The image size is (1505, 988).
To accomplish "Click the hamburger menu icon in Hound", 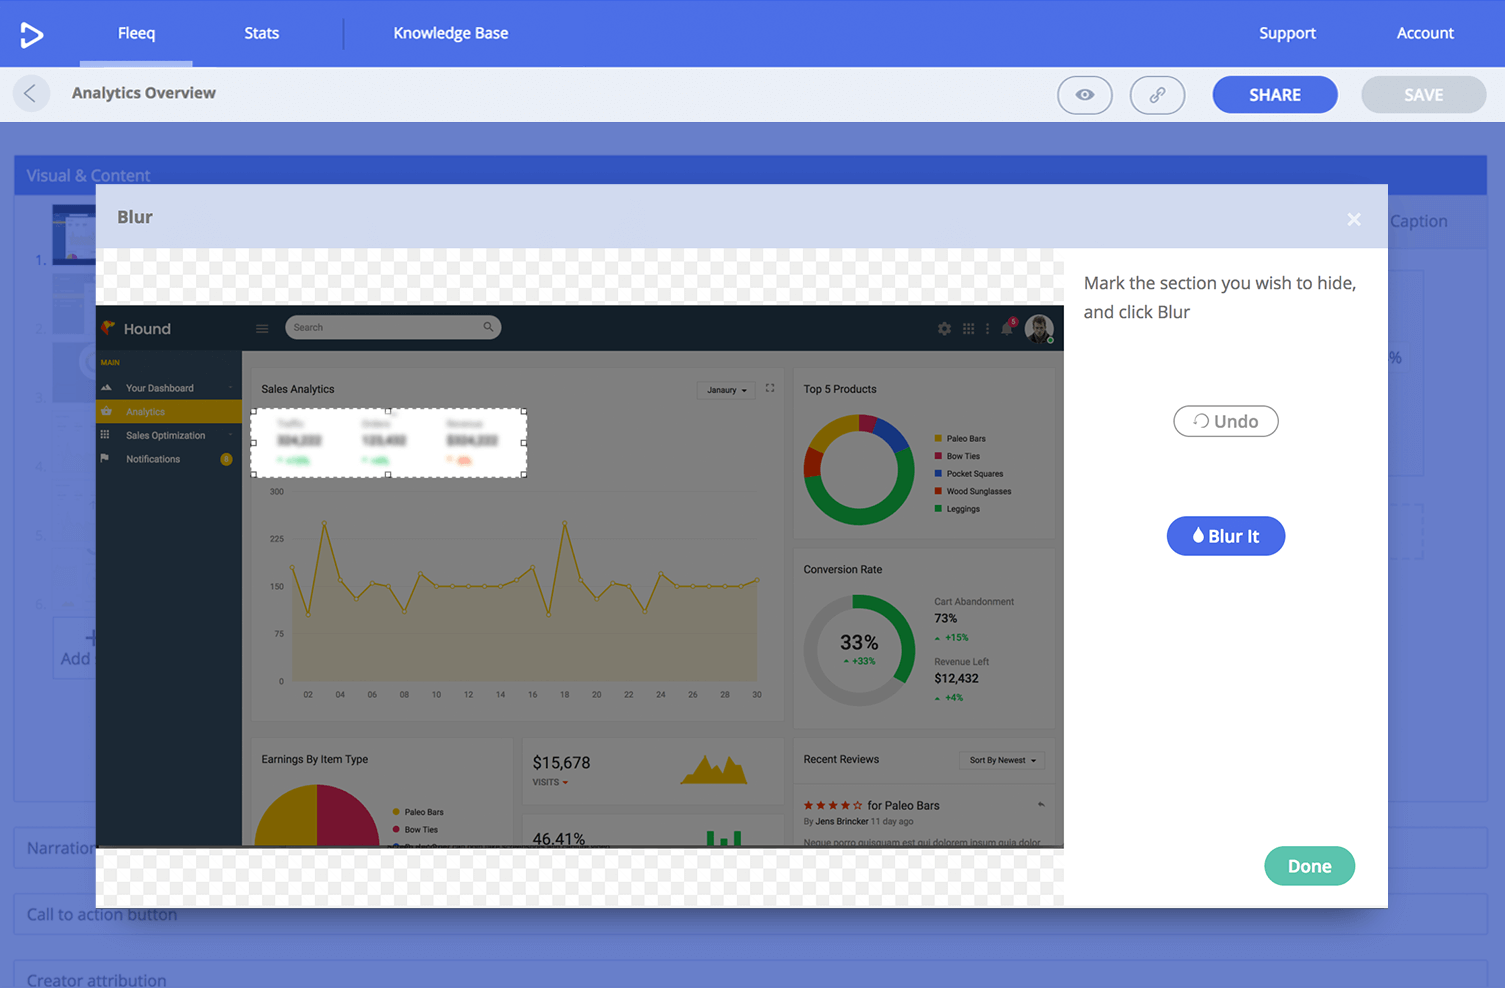I will 262,328.
